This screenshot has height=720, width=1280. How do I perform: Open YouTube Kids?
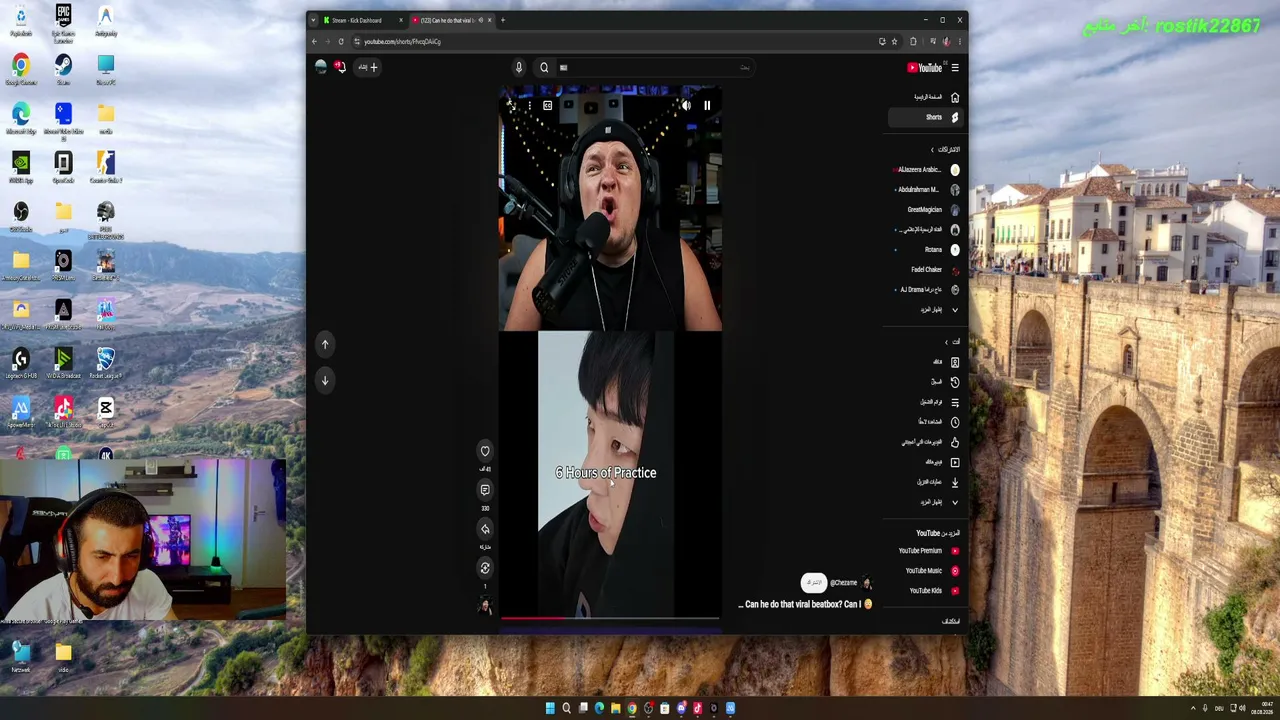[x=926, y=591]
